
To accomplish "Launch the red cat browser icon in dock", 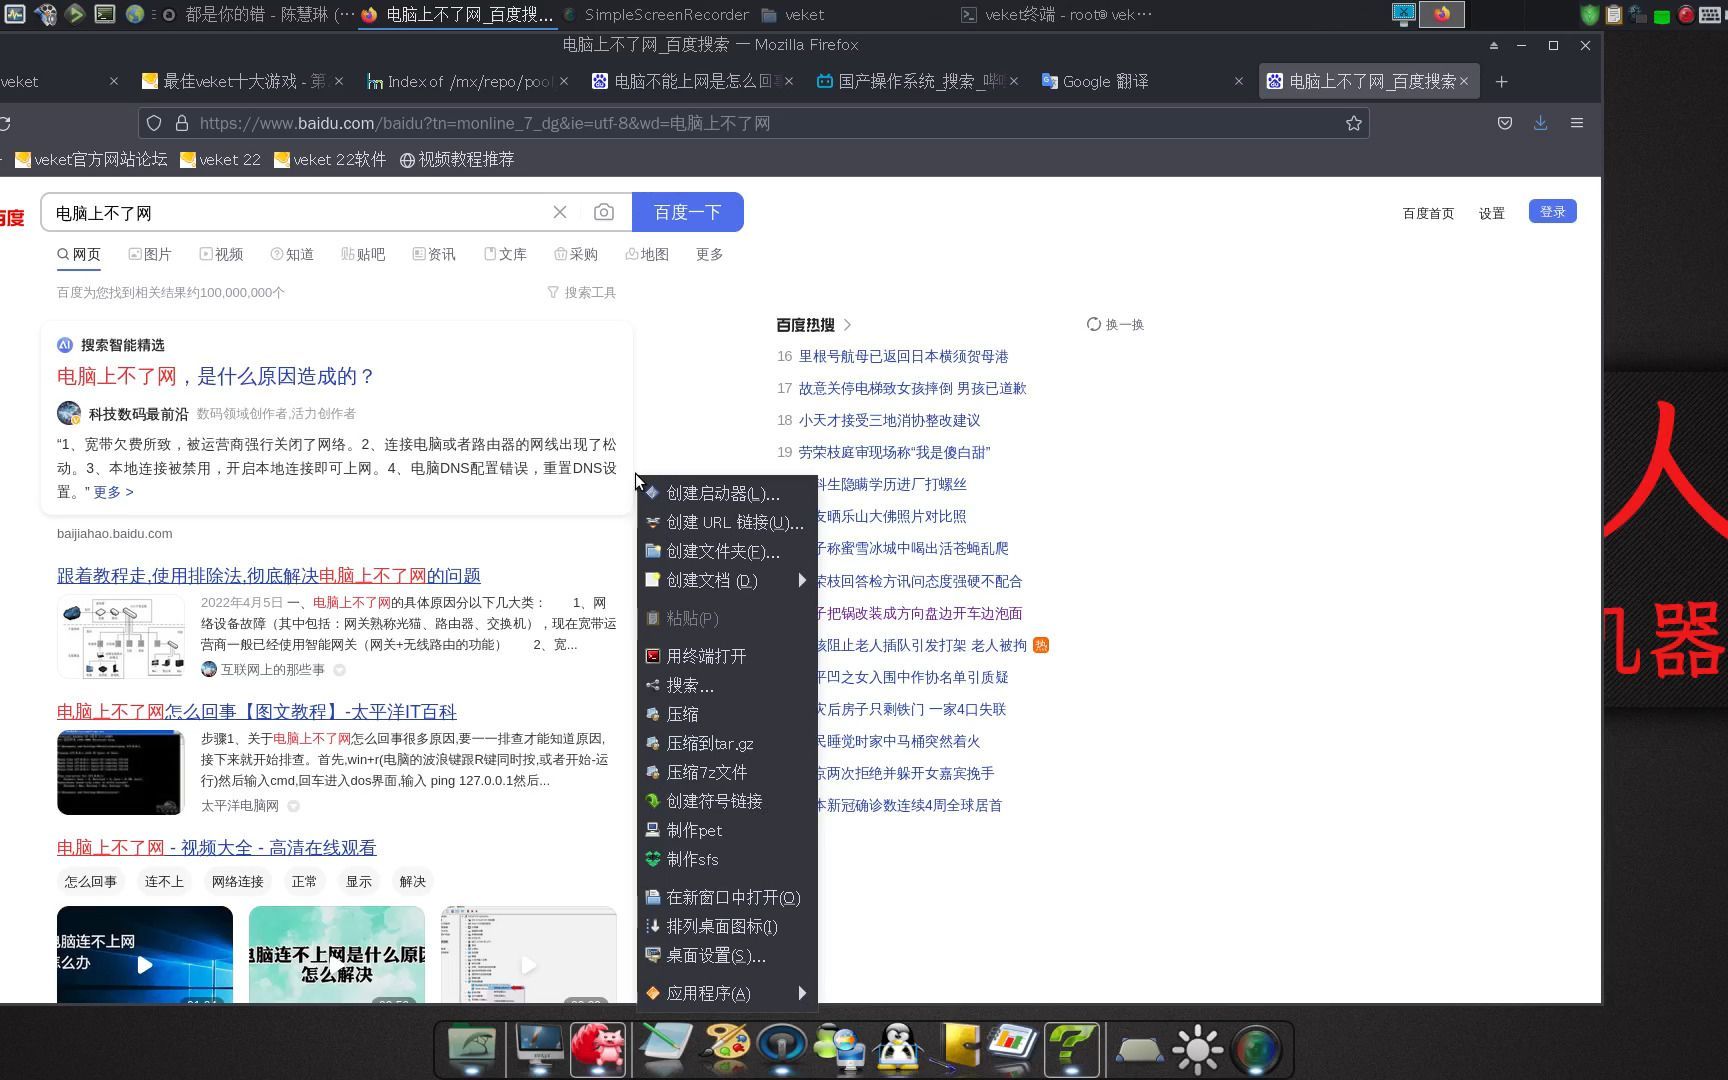I will click(598, 1049).
